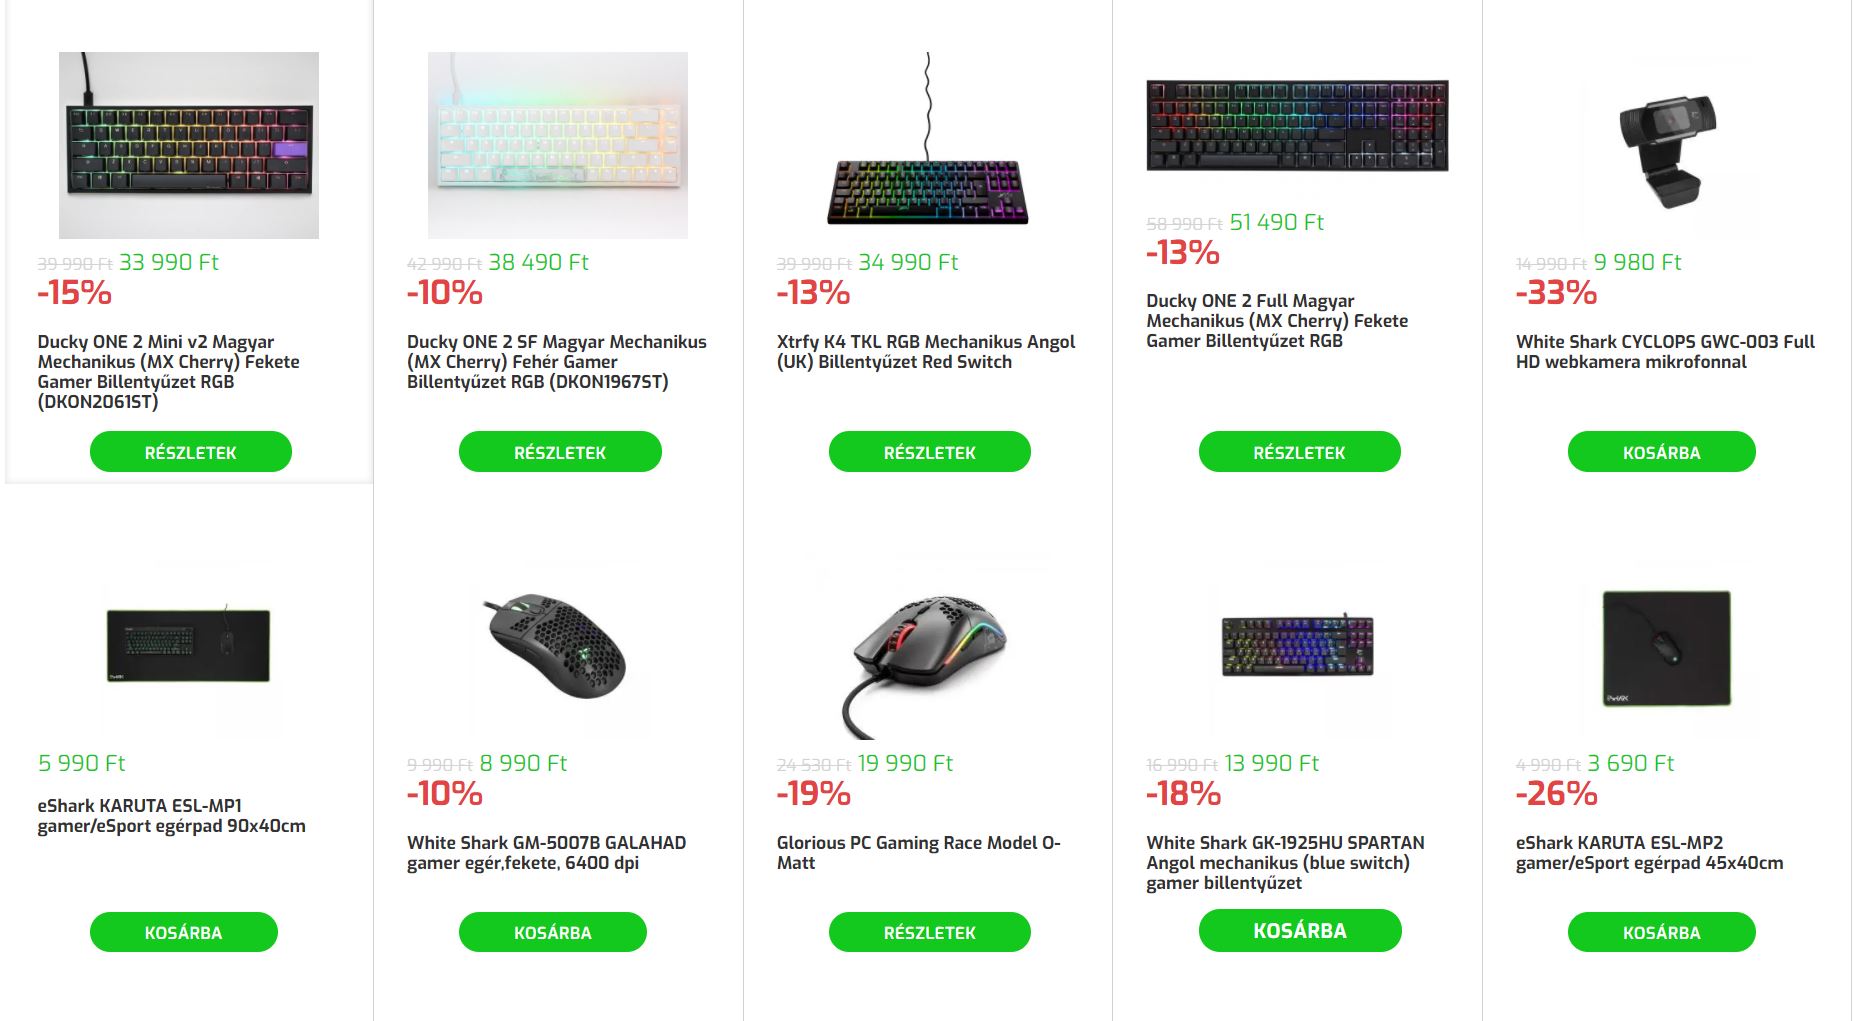Screen dimensions: 1861x1021
Task: Click the White Shark CYCLOPS webcam image
Action: (x=1667, y=145)
